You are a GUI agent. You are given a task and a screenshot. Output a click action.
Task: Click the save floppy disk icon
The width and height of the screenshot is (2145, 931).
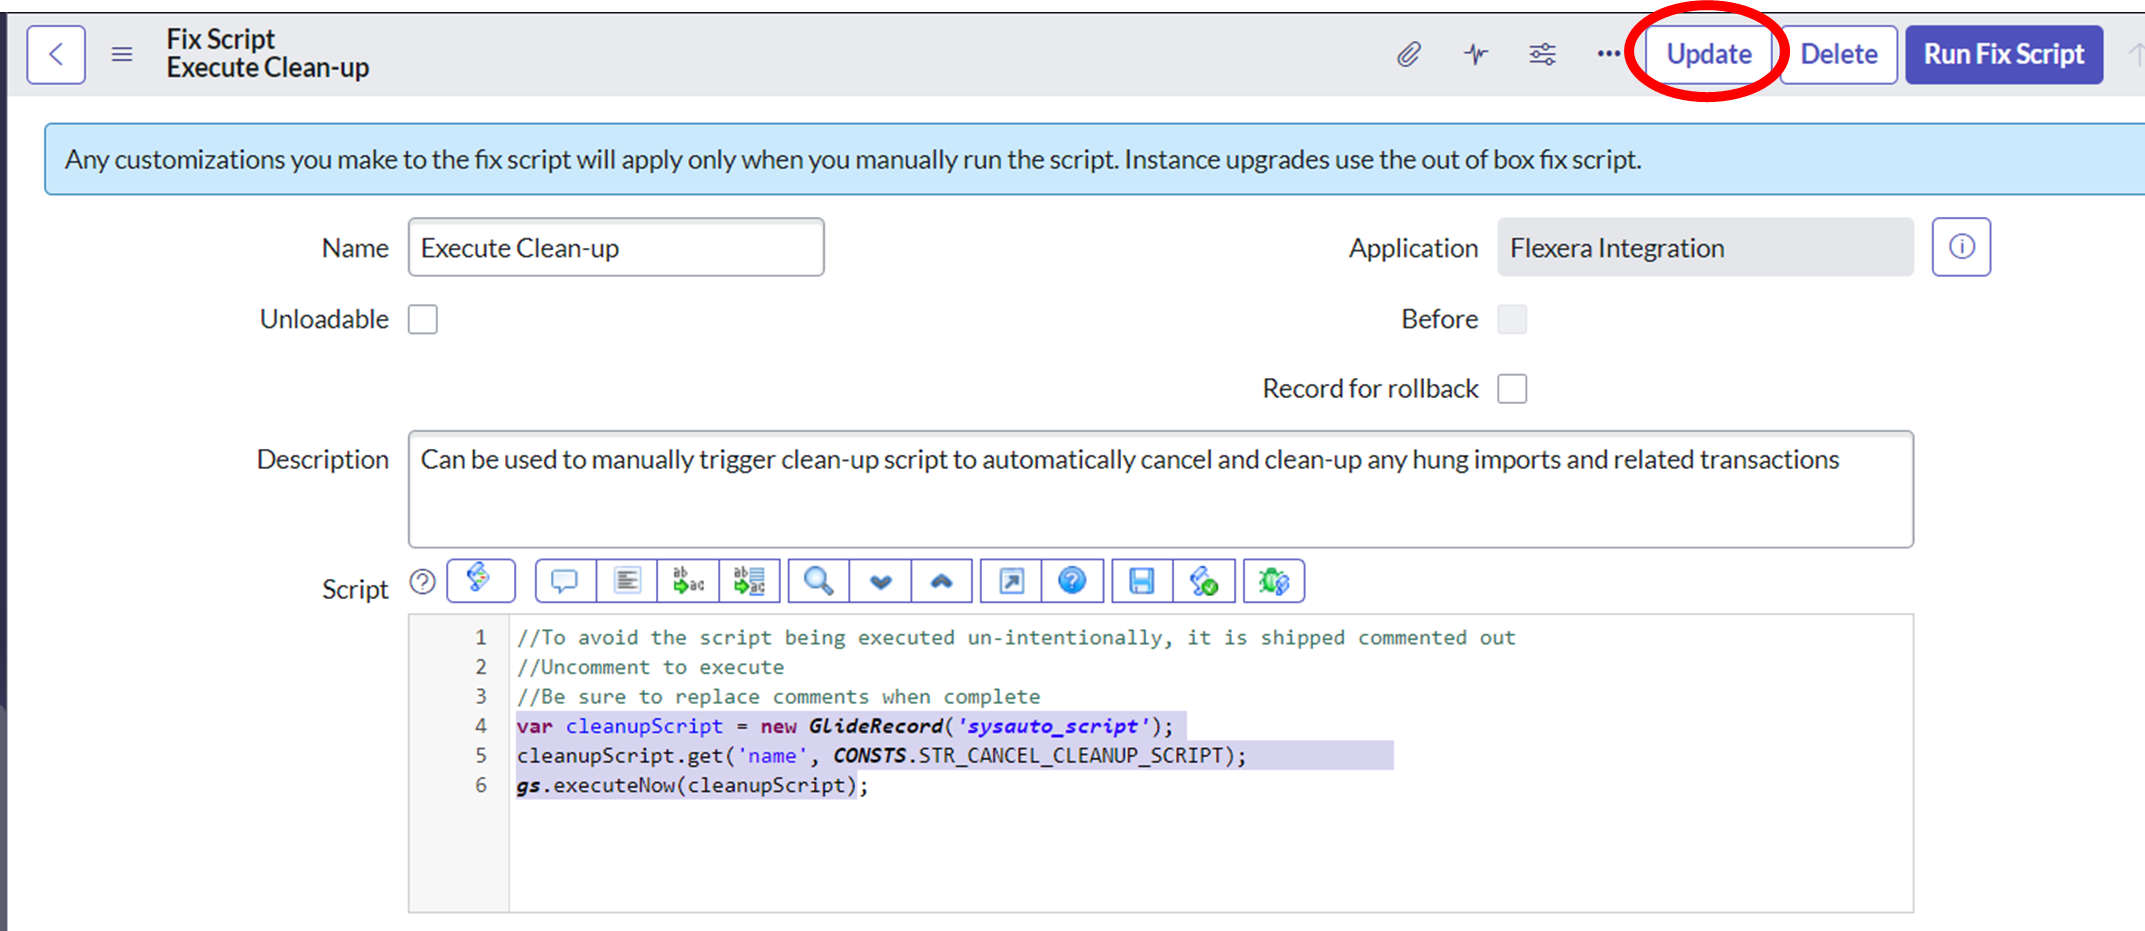1142,581
